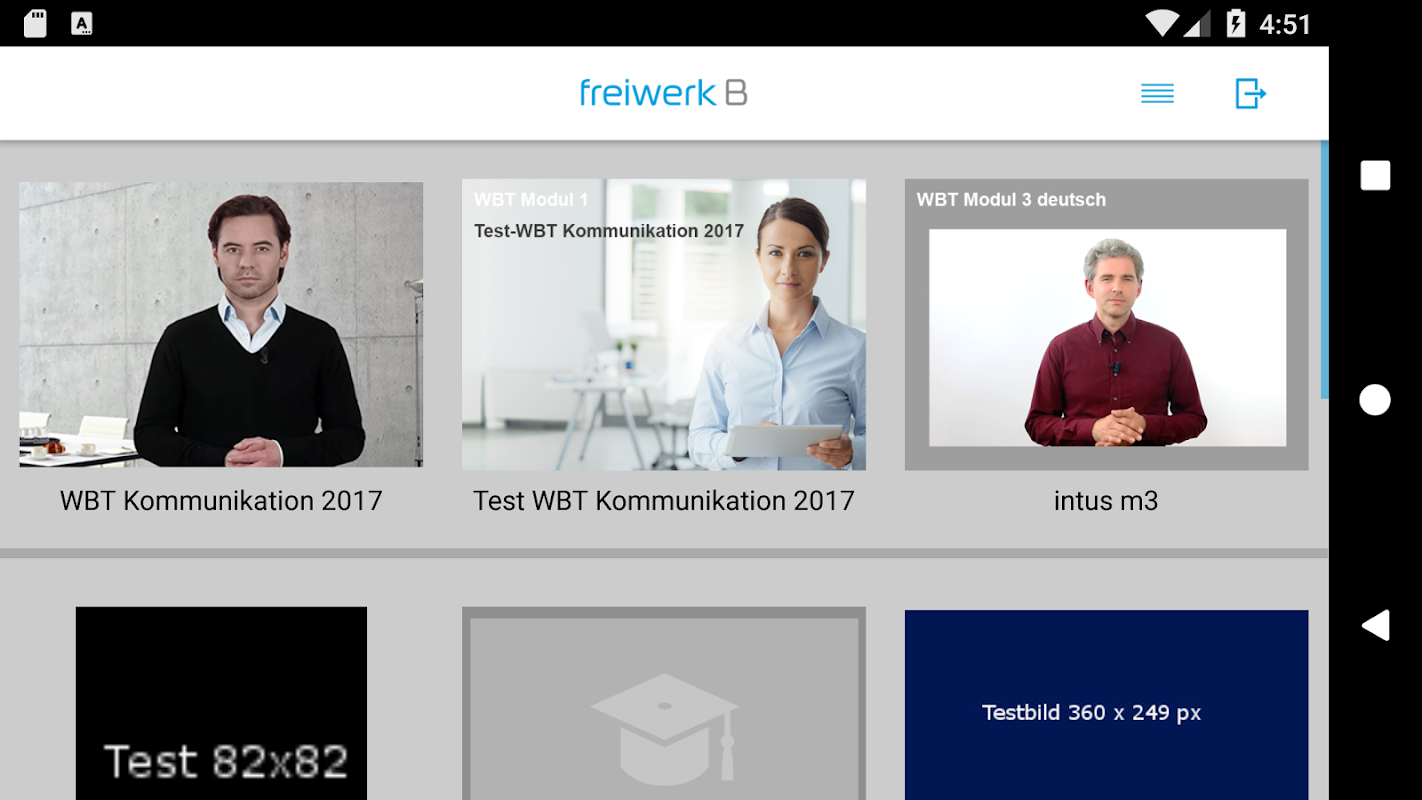Viewport: 1422px width, 800px height.
Task: Open the hamburger menu icon
Action: 1157,94
